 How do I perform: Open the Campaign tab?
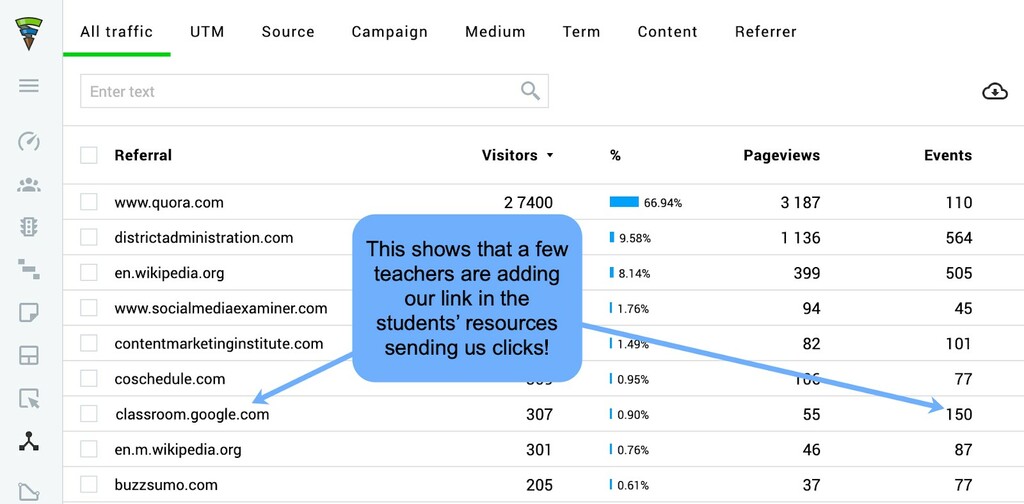pos(389,32)
